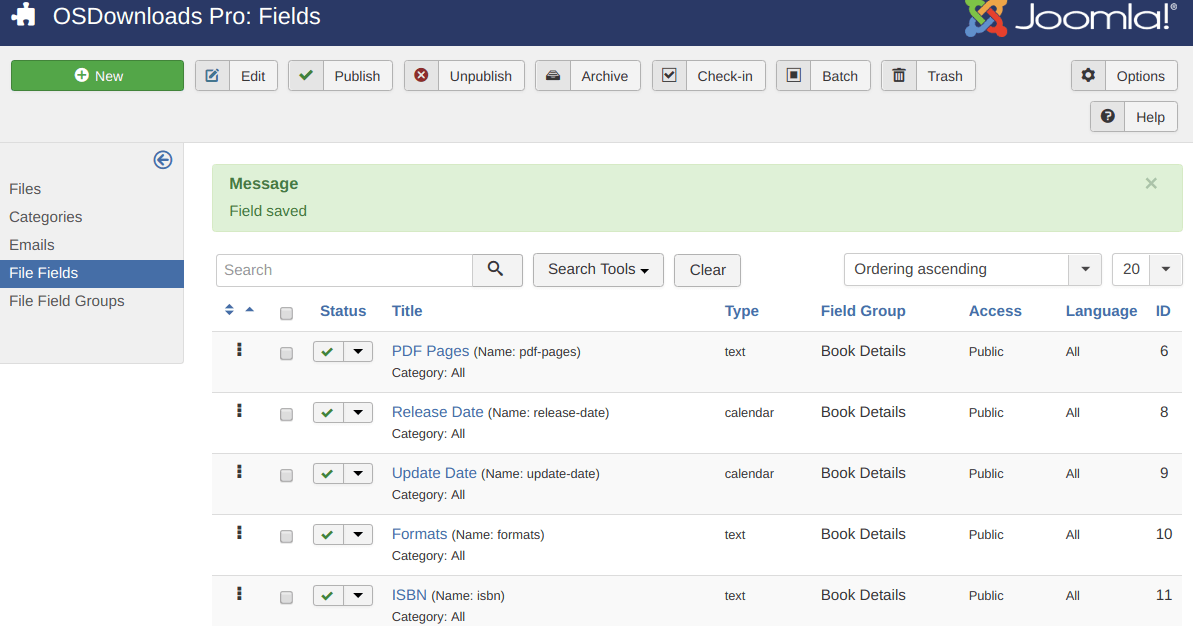
Task: Click the Edit pencil icon
Action: coord(212,75)
